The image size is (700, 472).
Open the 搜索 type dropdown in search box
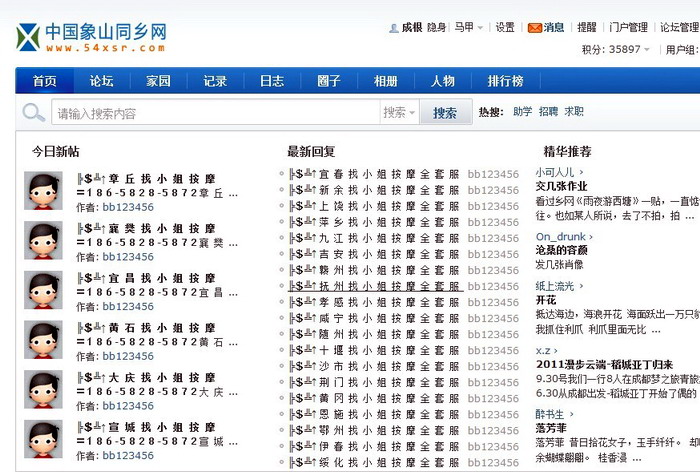pos(399,113)
